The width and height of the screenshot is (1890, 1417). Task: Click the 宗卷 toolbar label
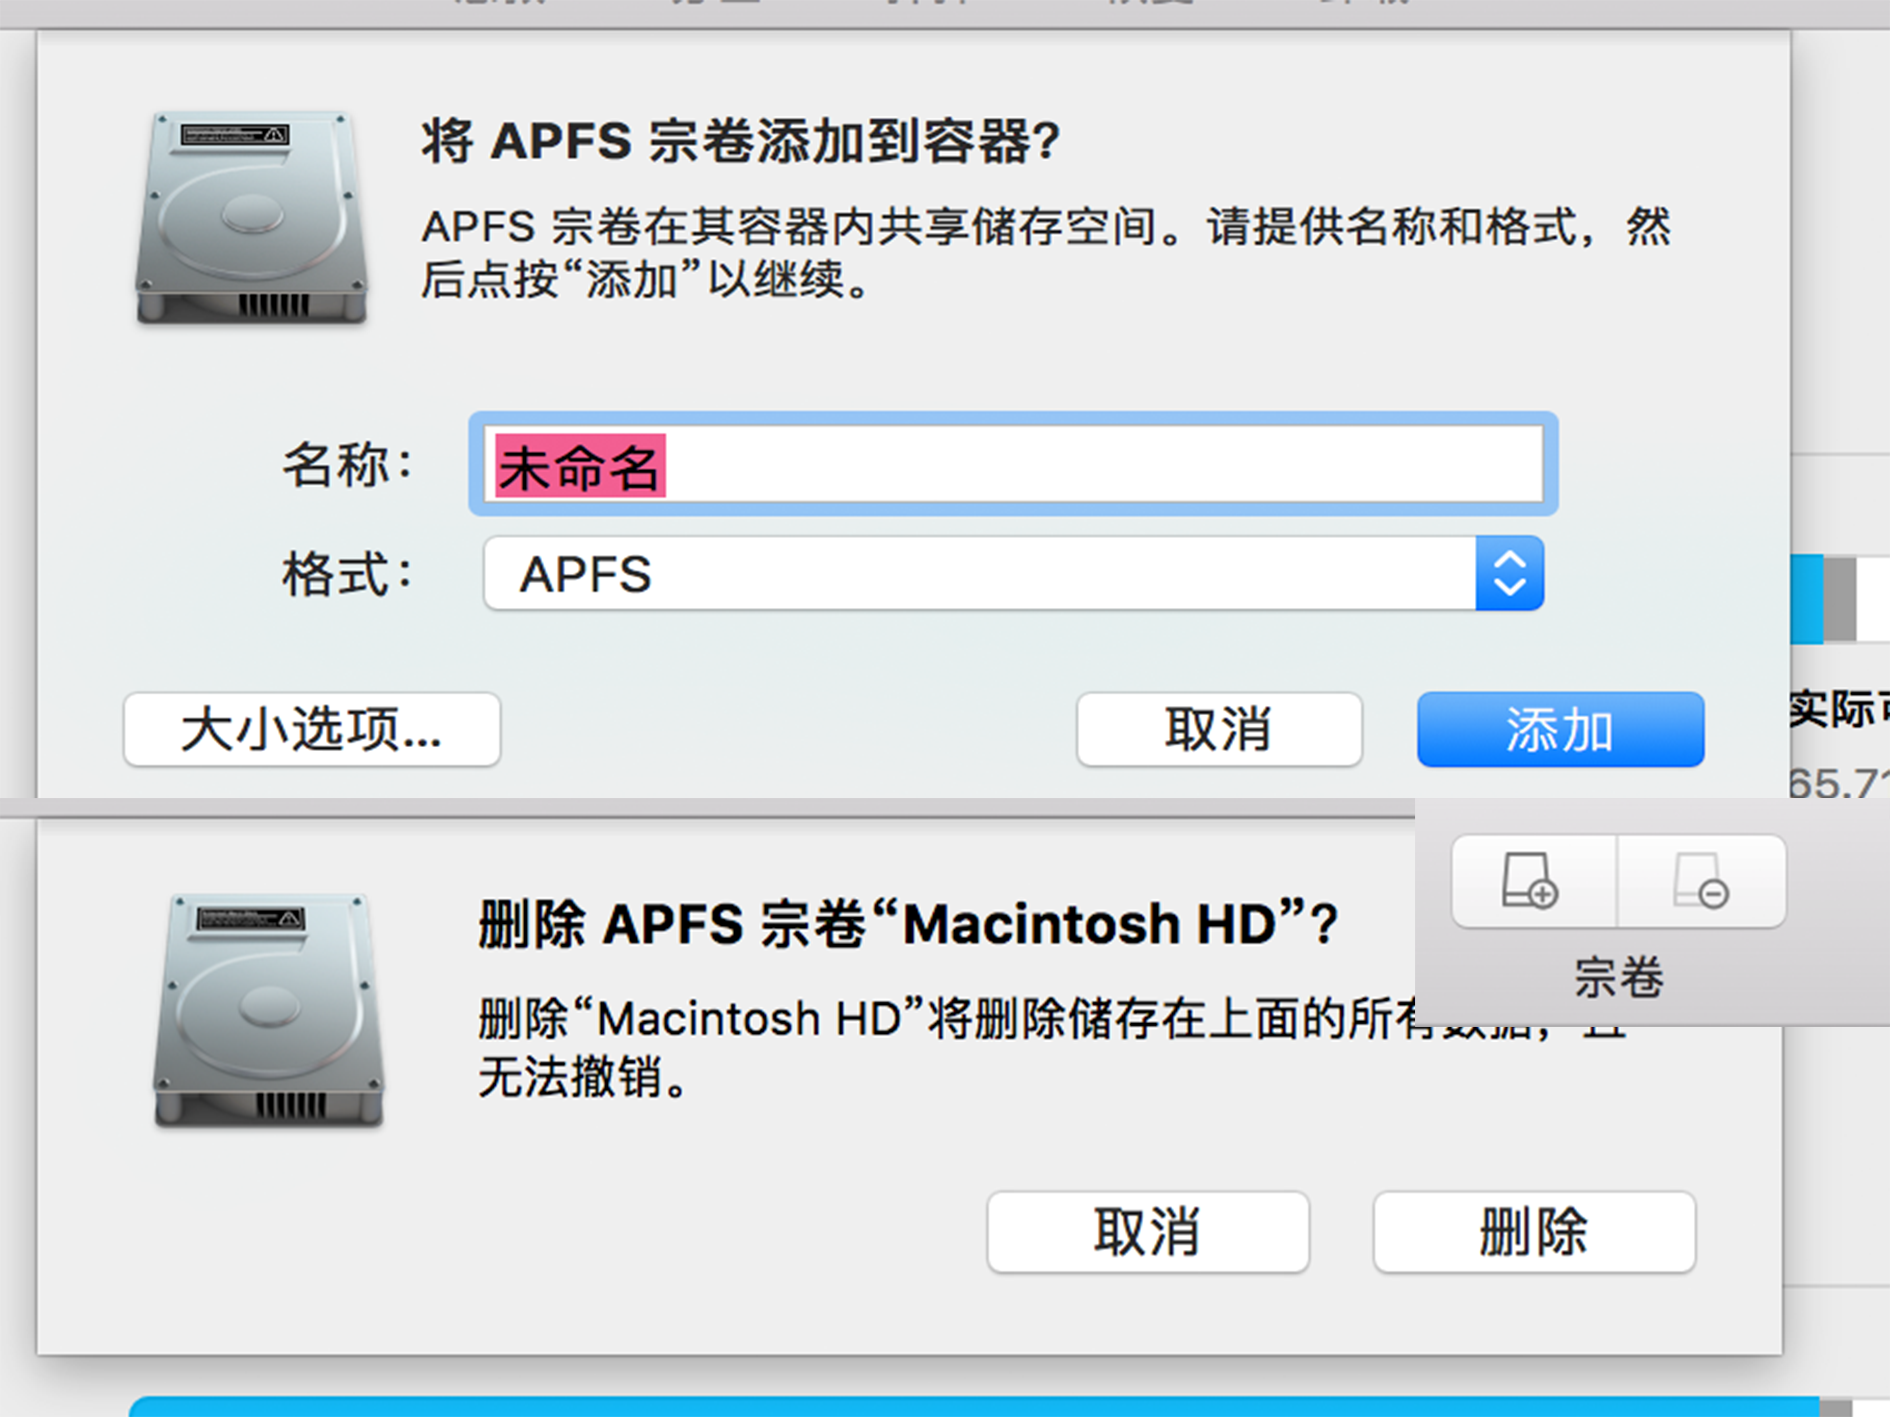click(x=1619, y=977)
